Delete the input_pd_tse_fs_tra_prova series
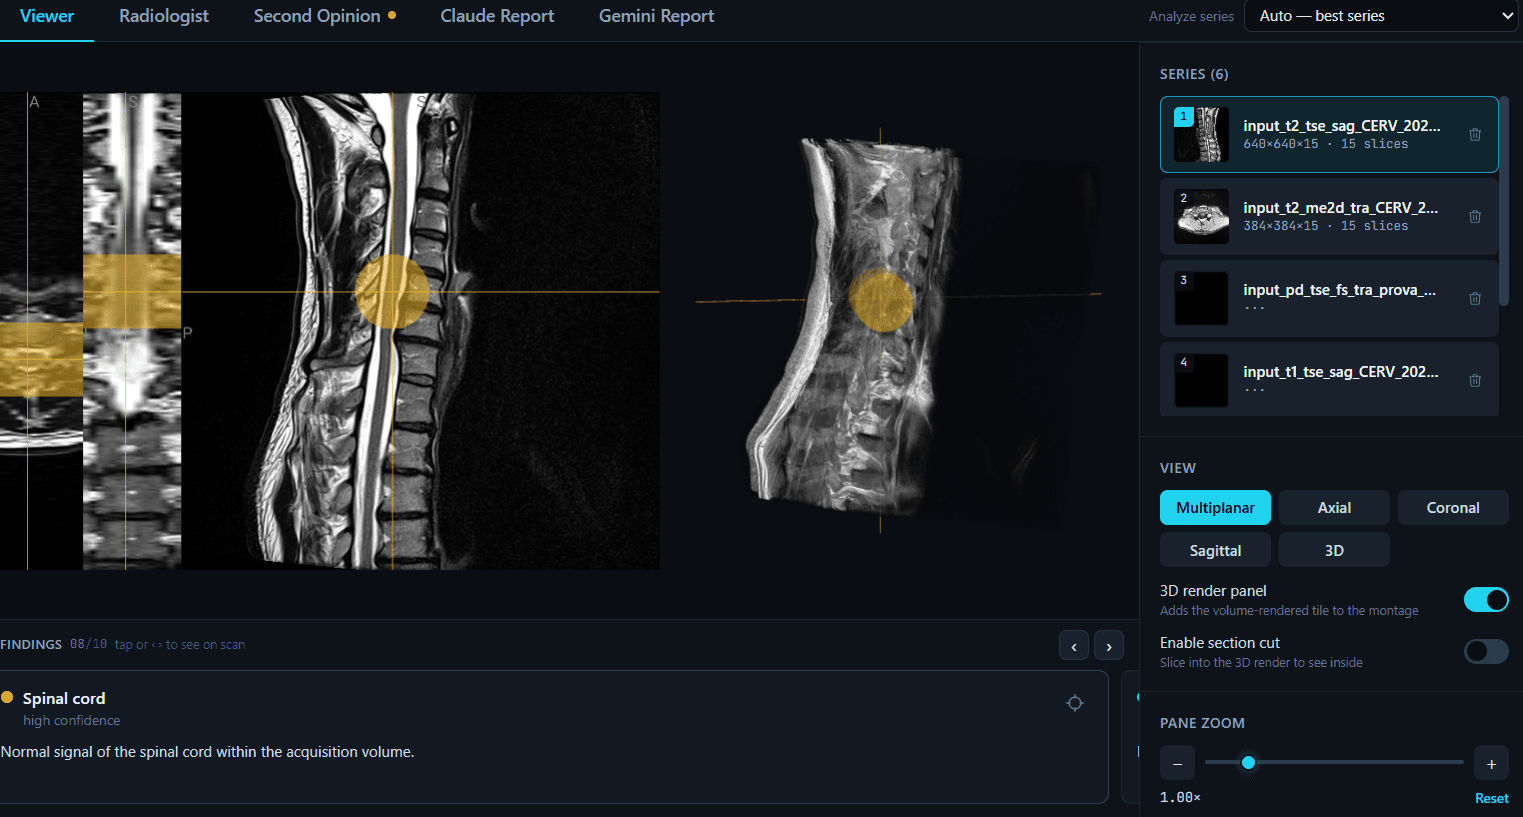1523x817 pixels. click(x=1475, y=298)
